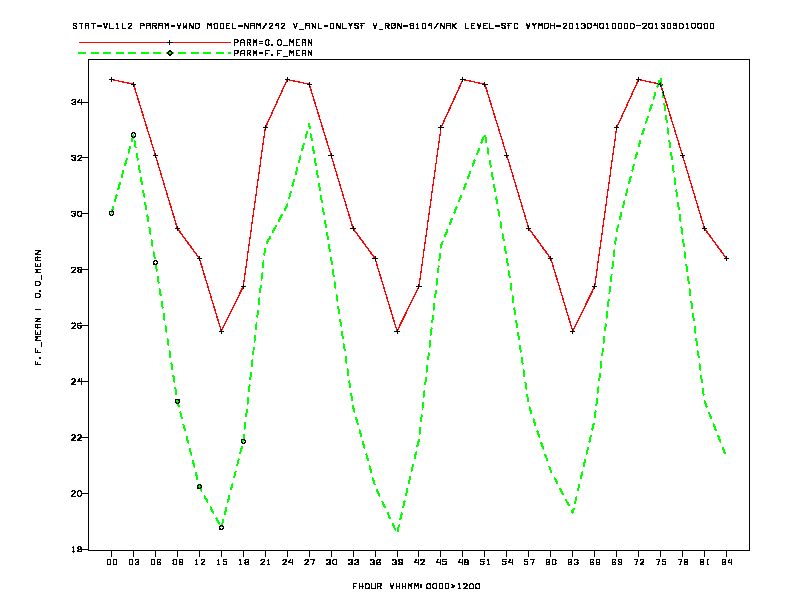Click the x-axis tick label 33
The width and height of the screenshot is (792, 612).
(353, 562)
